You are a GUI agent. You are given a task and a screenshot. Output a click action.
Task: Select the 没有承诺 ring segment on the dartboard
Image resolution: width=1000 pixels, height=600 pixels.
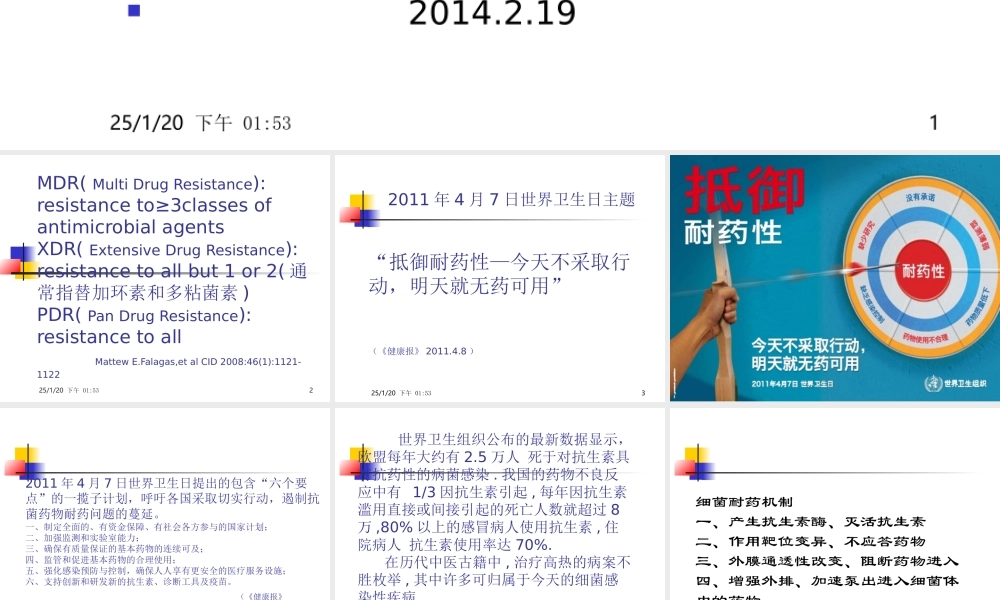[919, 196]
